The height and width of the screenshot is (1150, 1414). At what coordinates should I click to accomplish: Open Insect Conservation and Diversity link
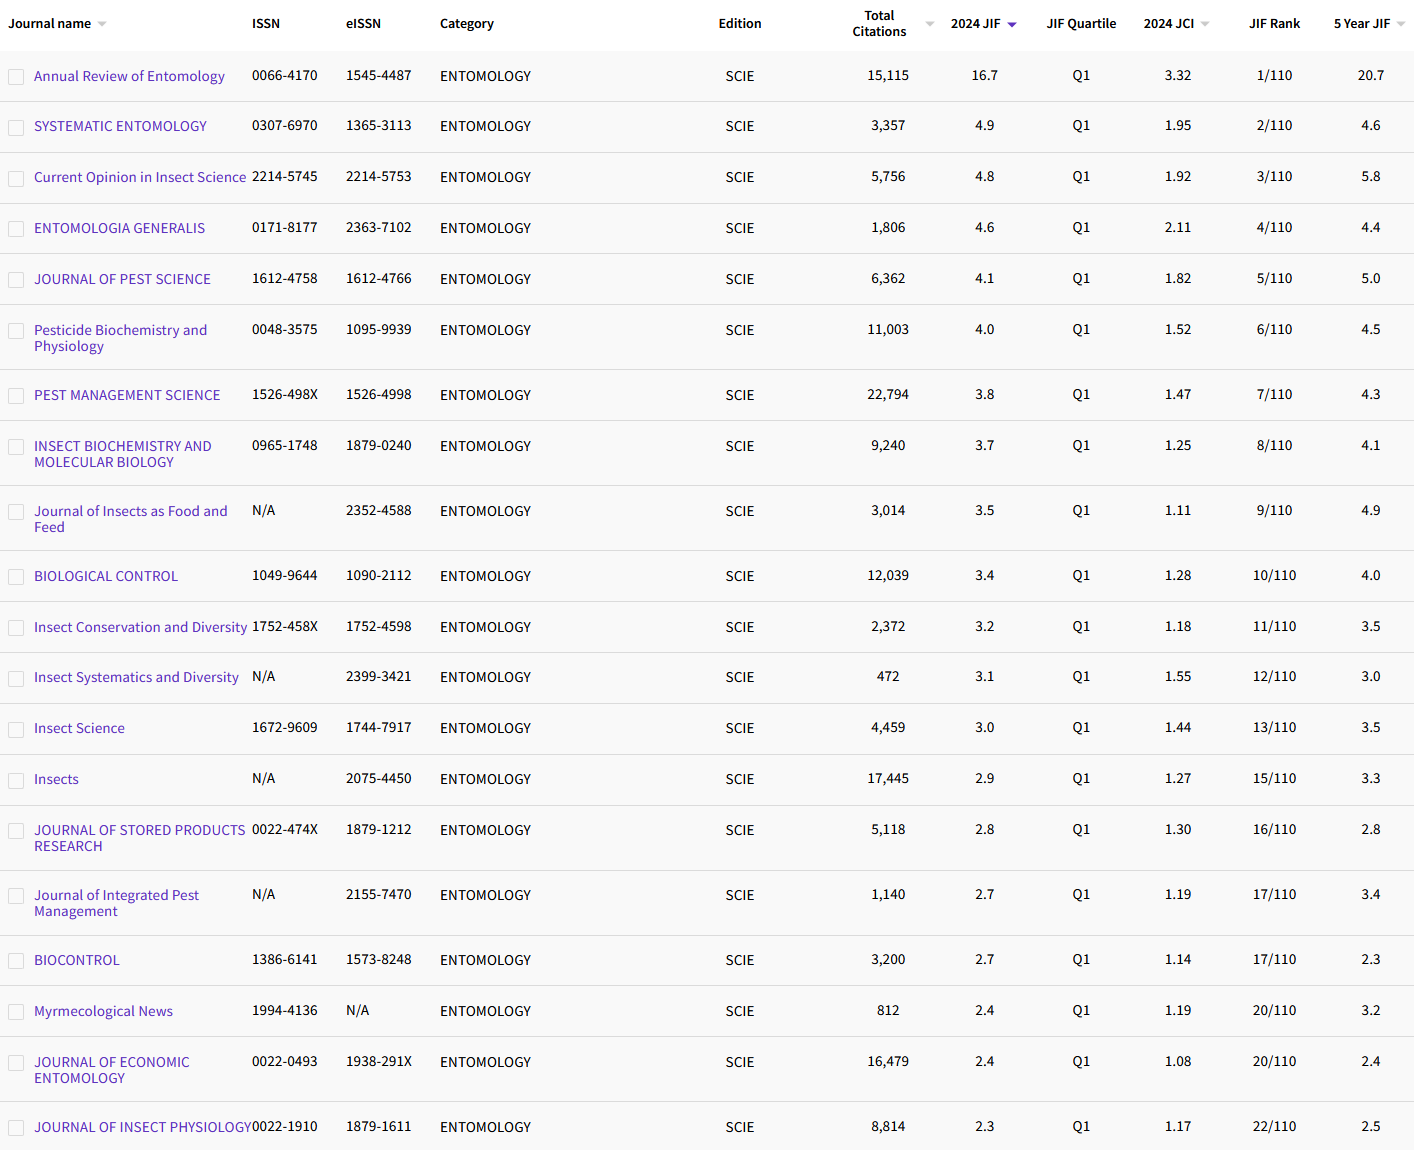click(x=140, y=627)
